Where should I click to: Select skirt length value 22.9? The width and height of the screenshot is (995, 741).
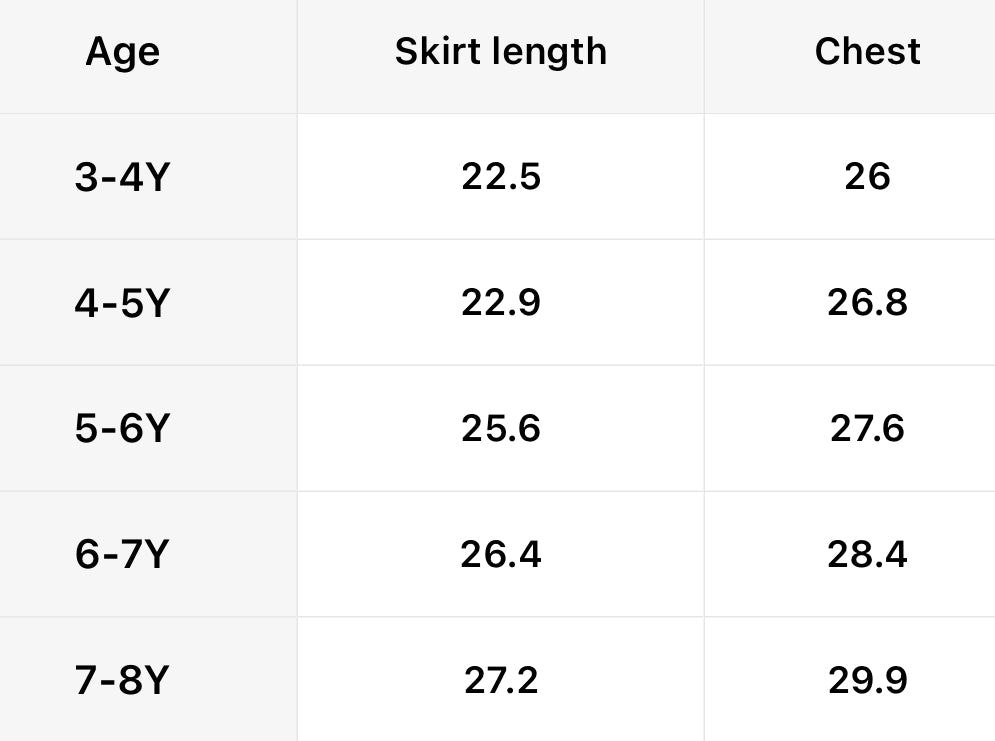coord(500,302)
